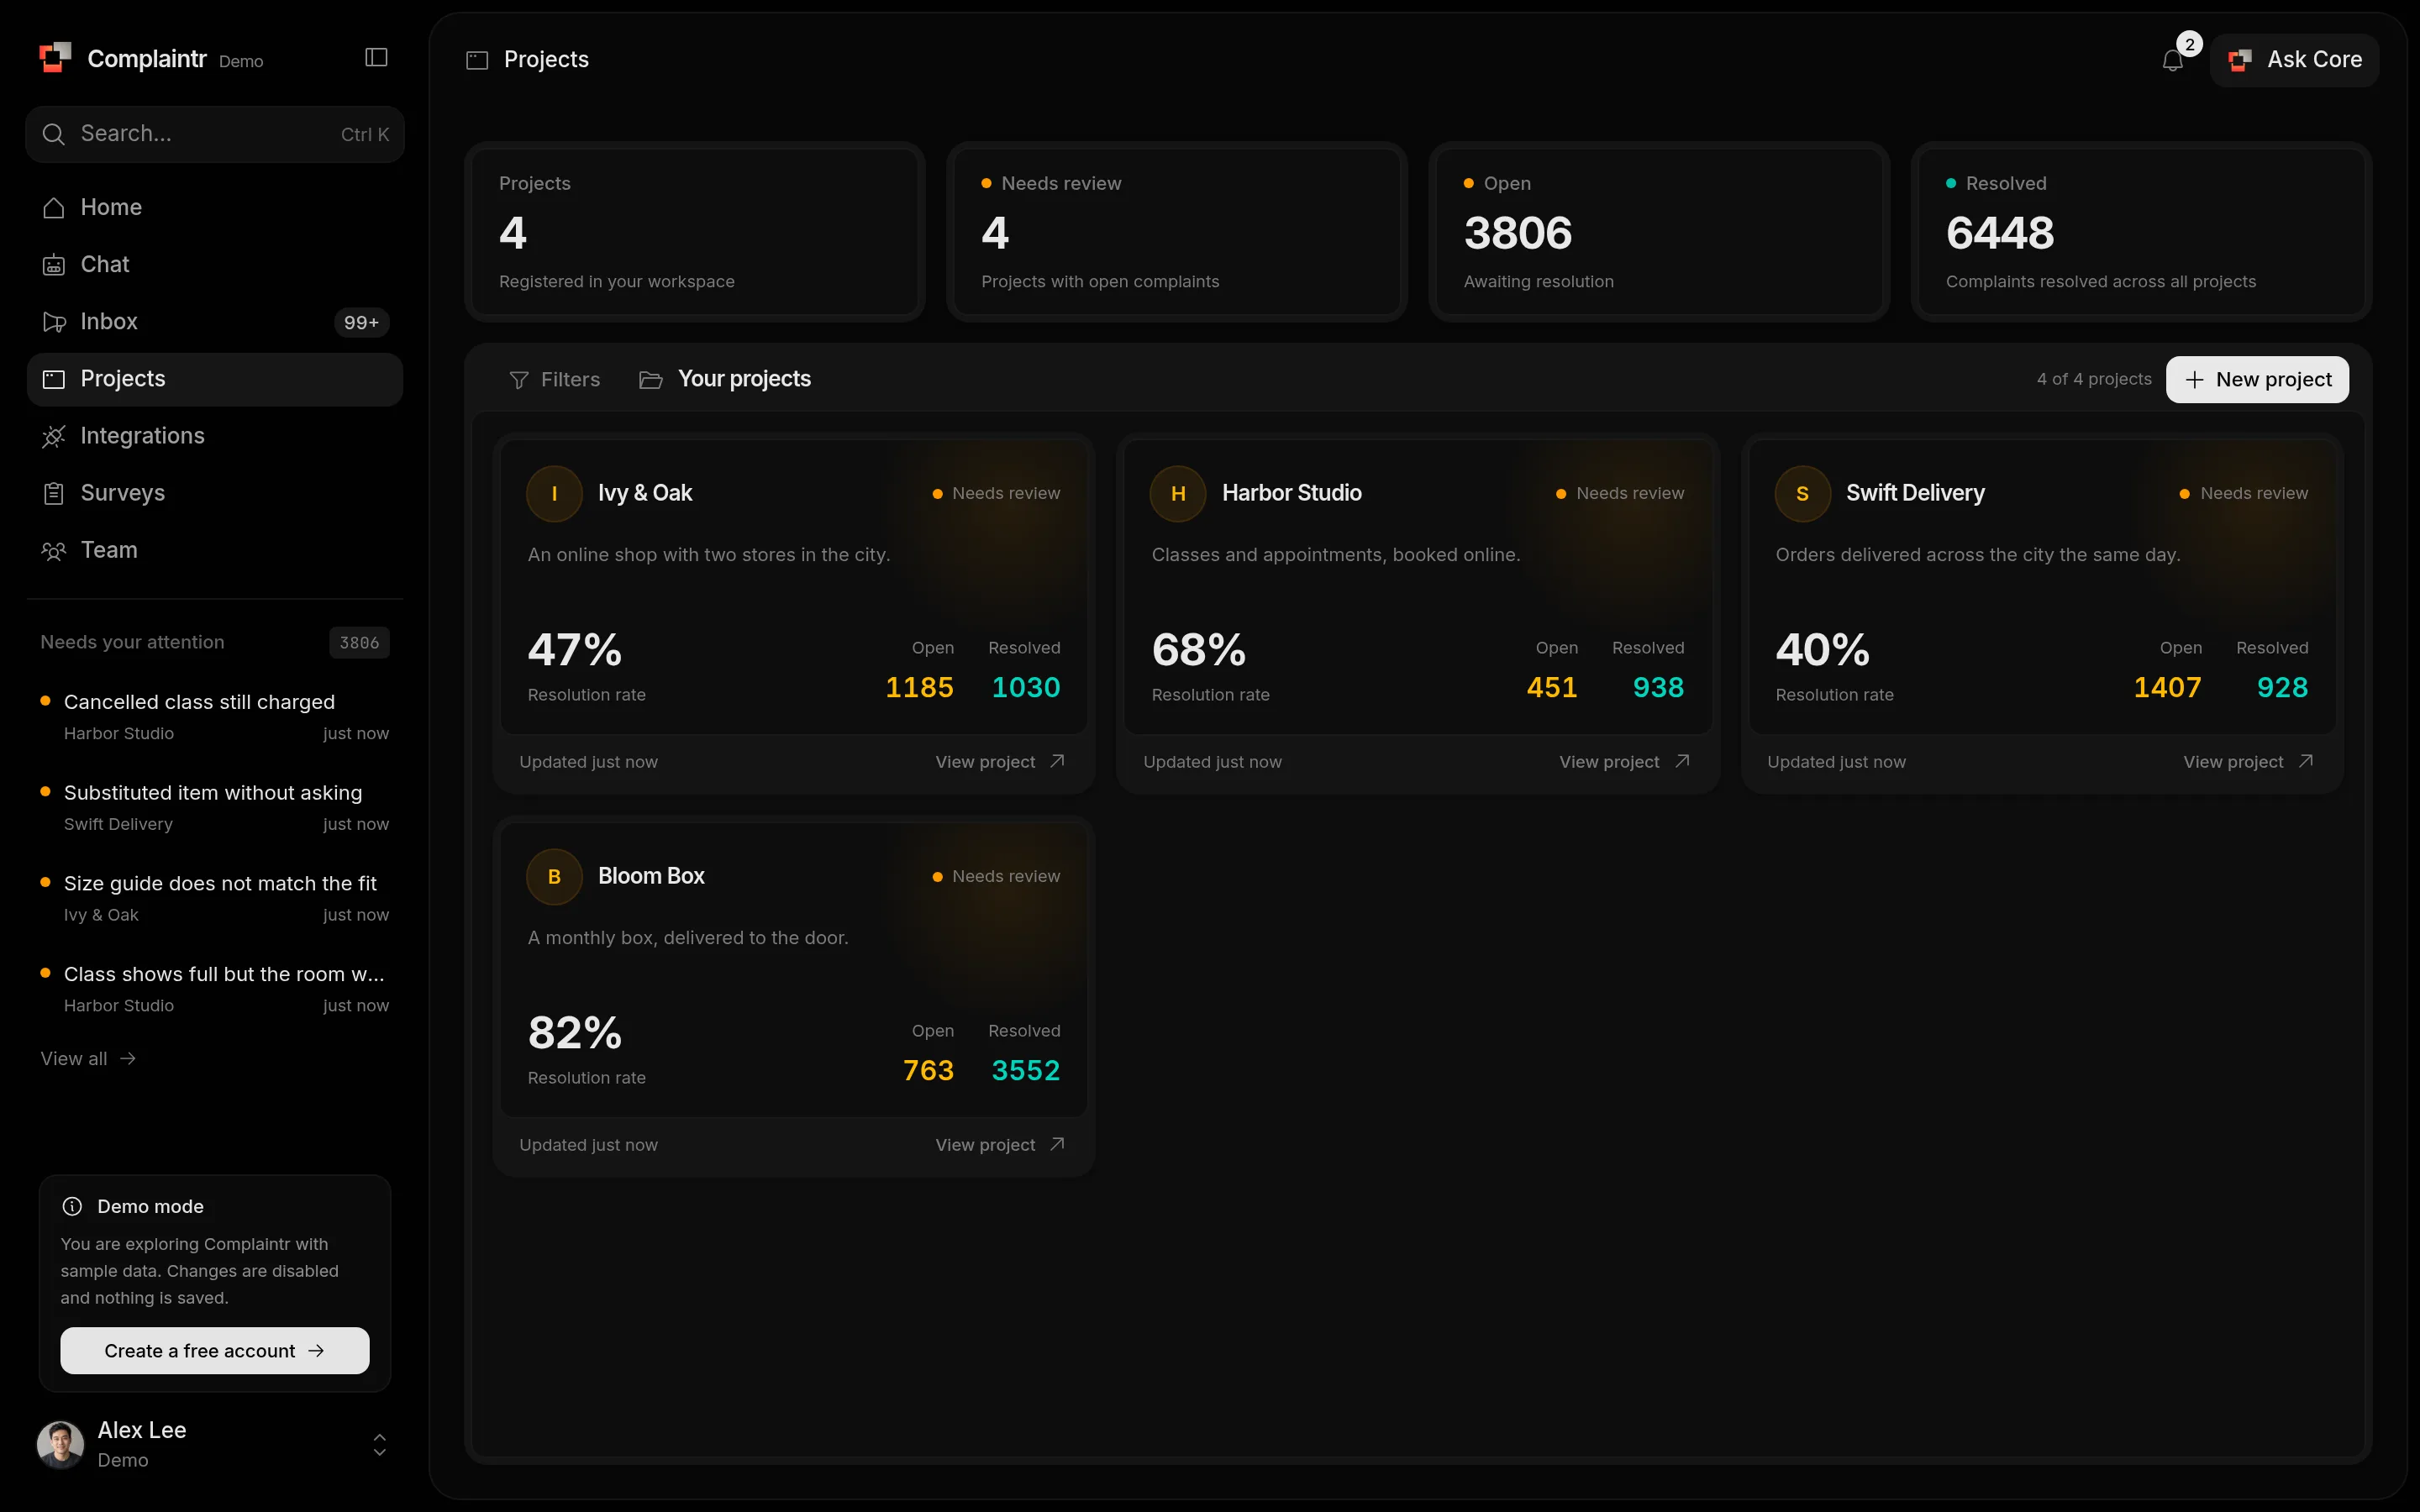Image resolution: width=2420 pixels, height=1512 pixels.
Task: Open Surveys in the sidebar
Action: click(x=215, y=493)
